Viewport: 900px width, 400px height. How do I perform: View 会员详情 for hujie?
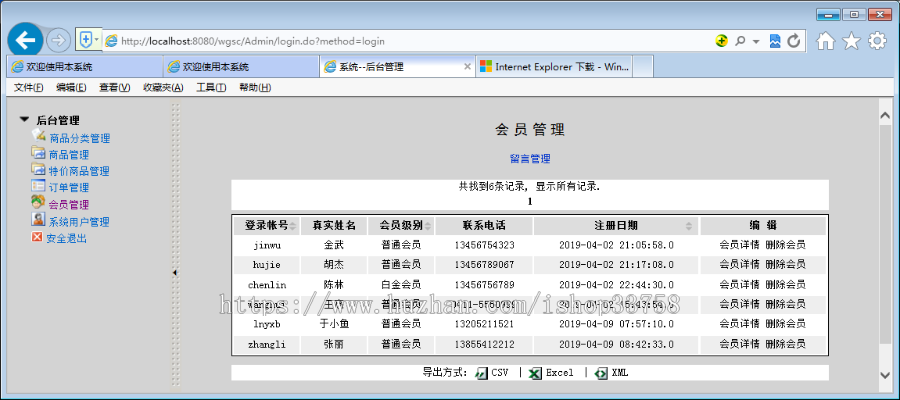click(x=739, y=264)
